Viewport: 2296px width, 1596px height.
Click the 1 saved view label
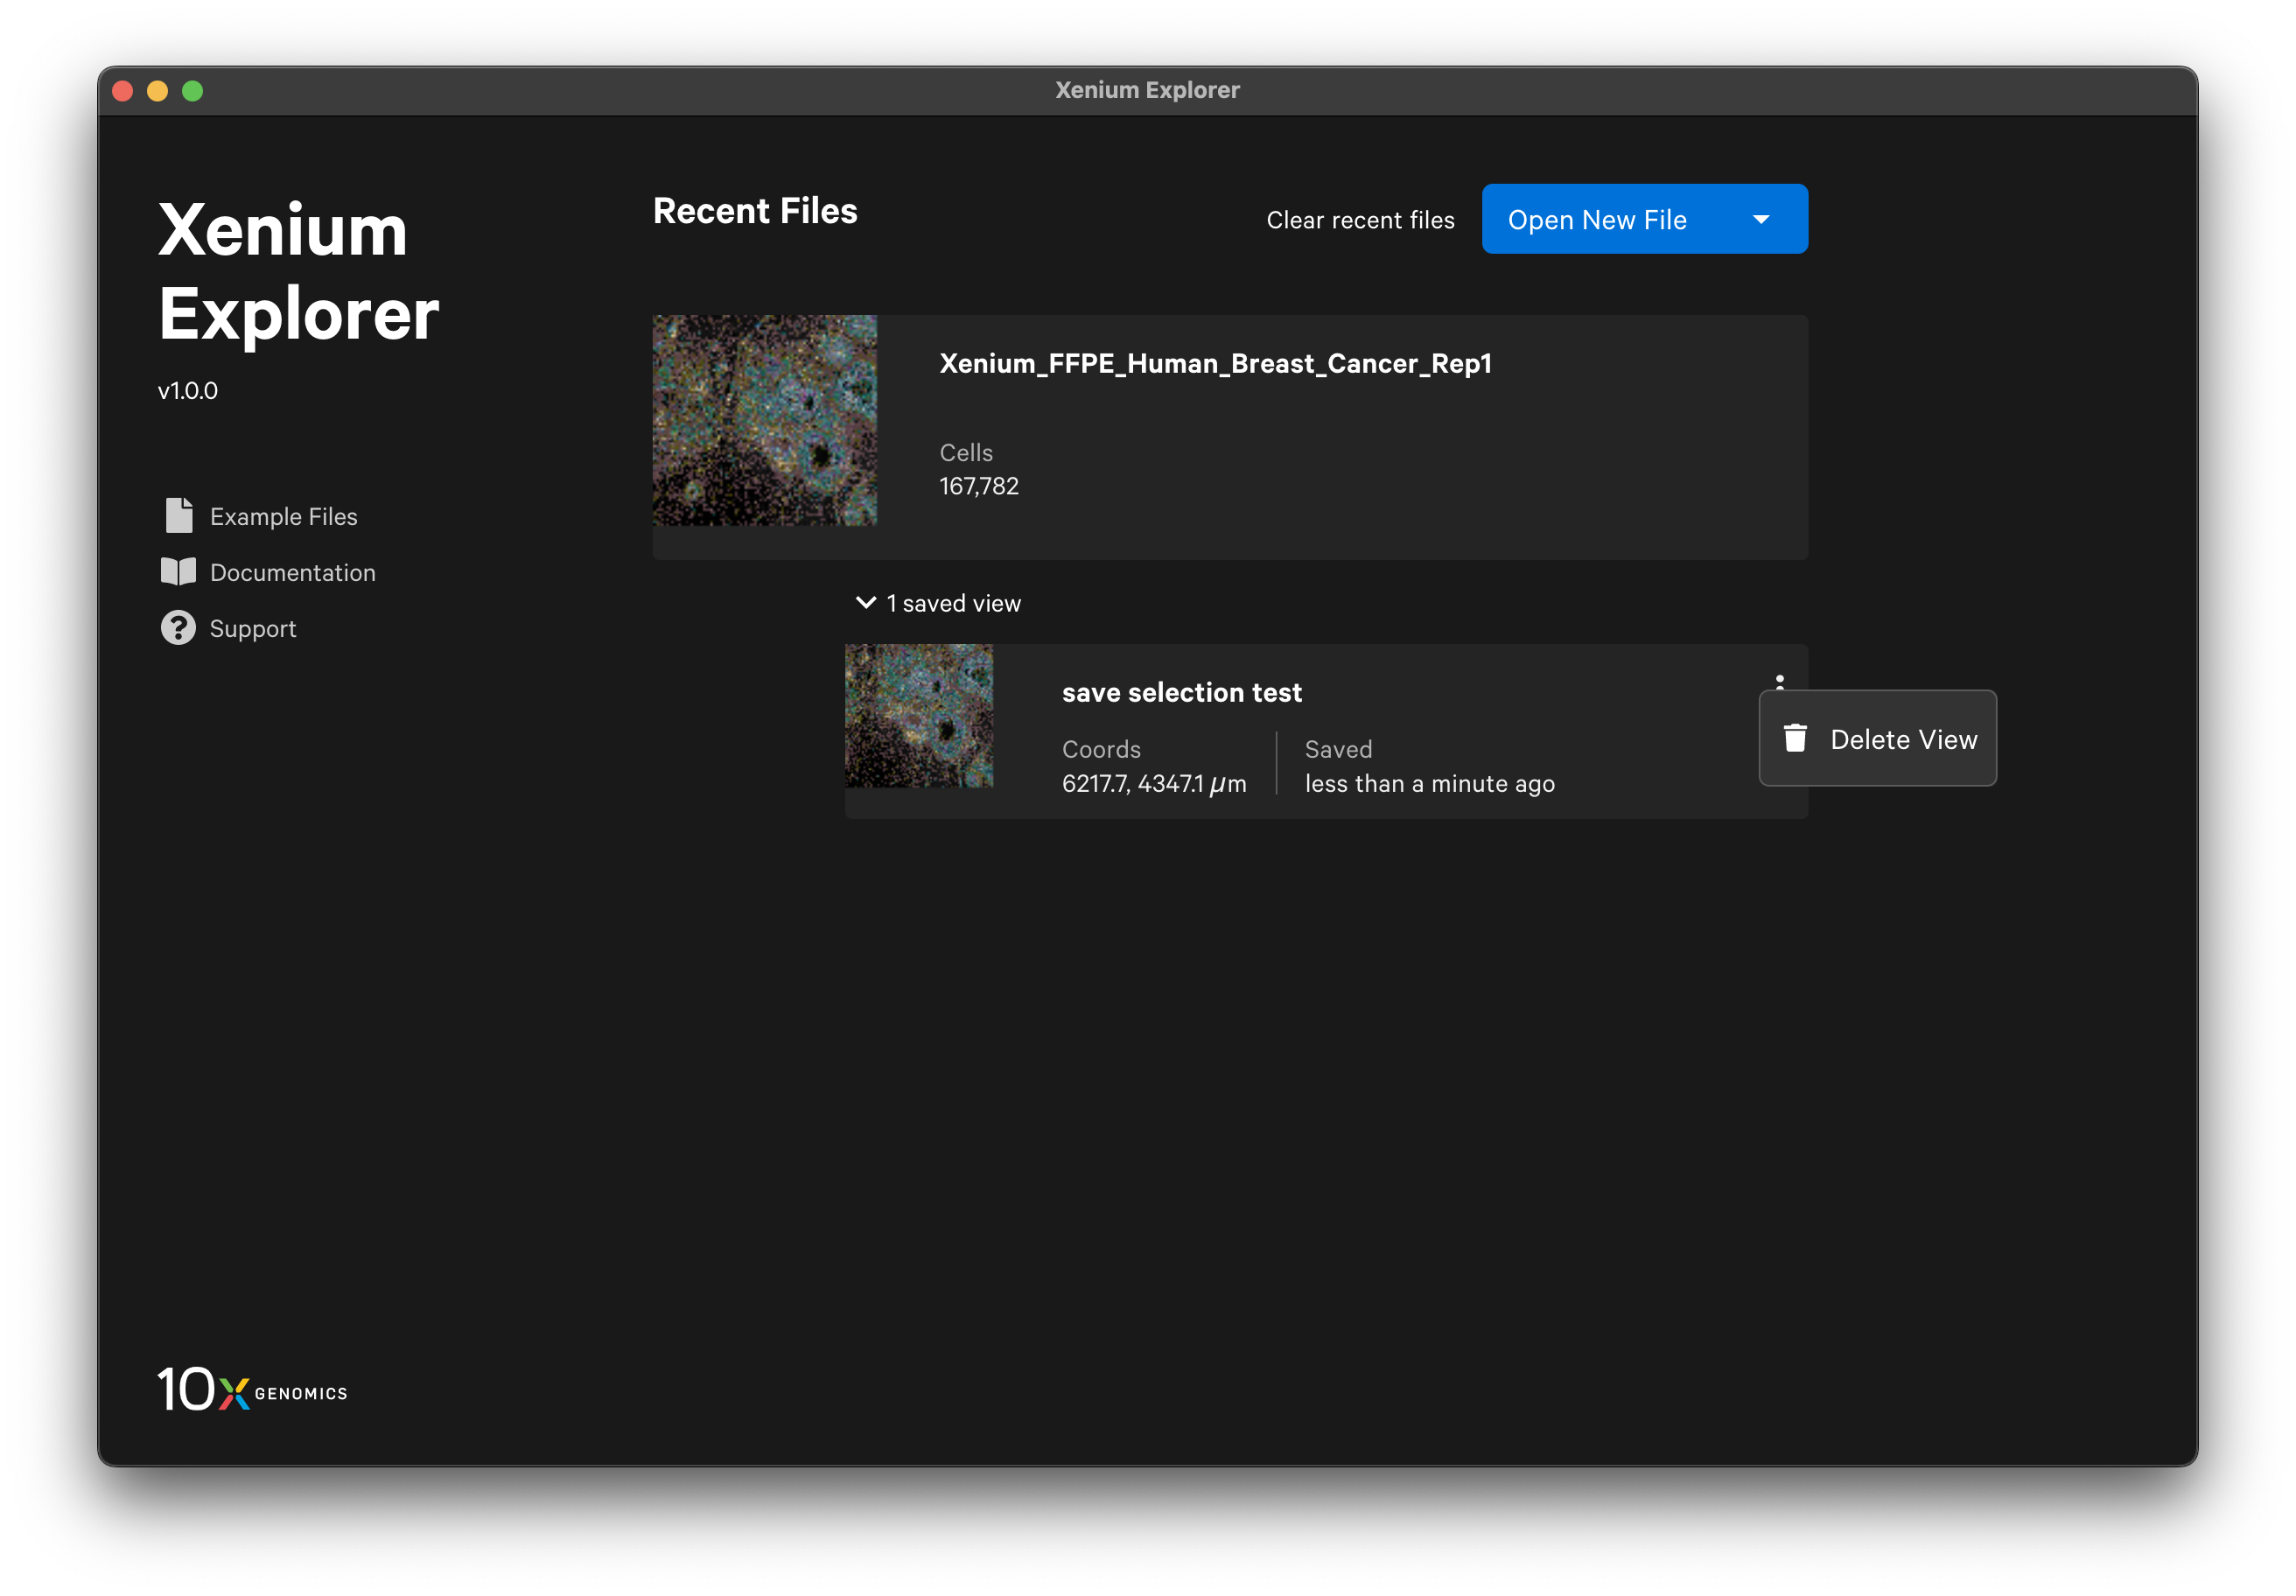(x=954, y=603)
